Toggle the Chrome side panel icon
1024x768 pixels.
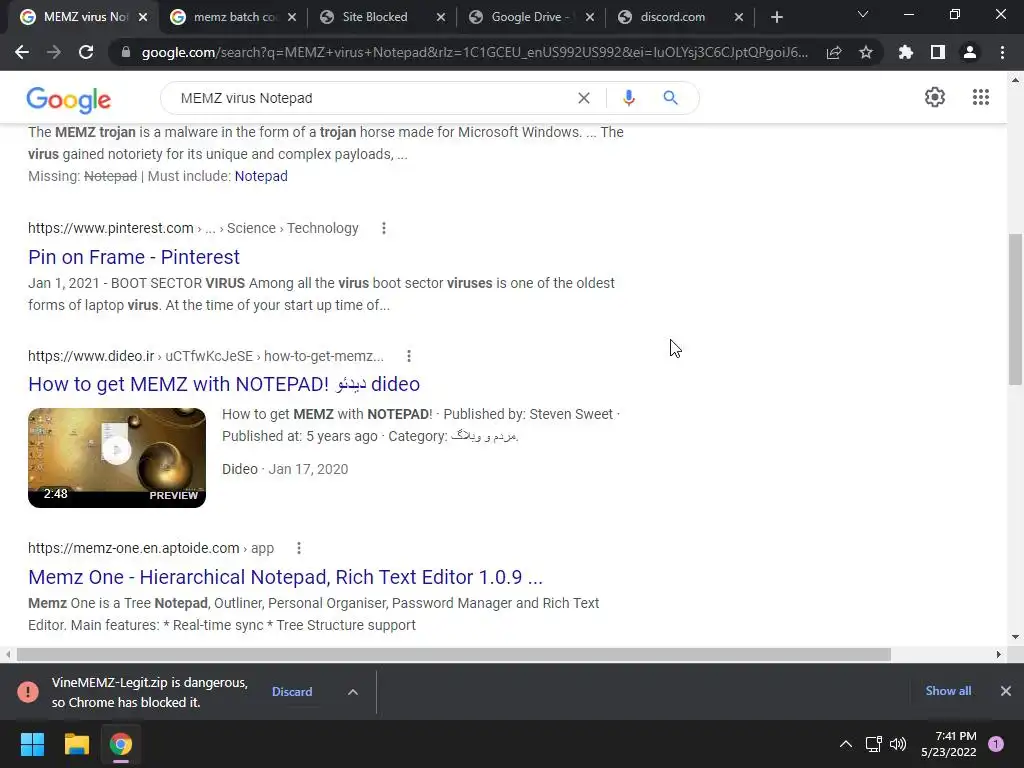938,52
